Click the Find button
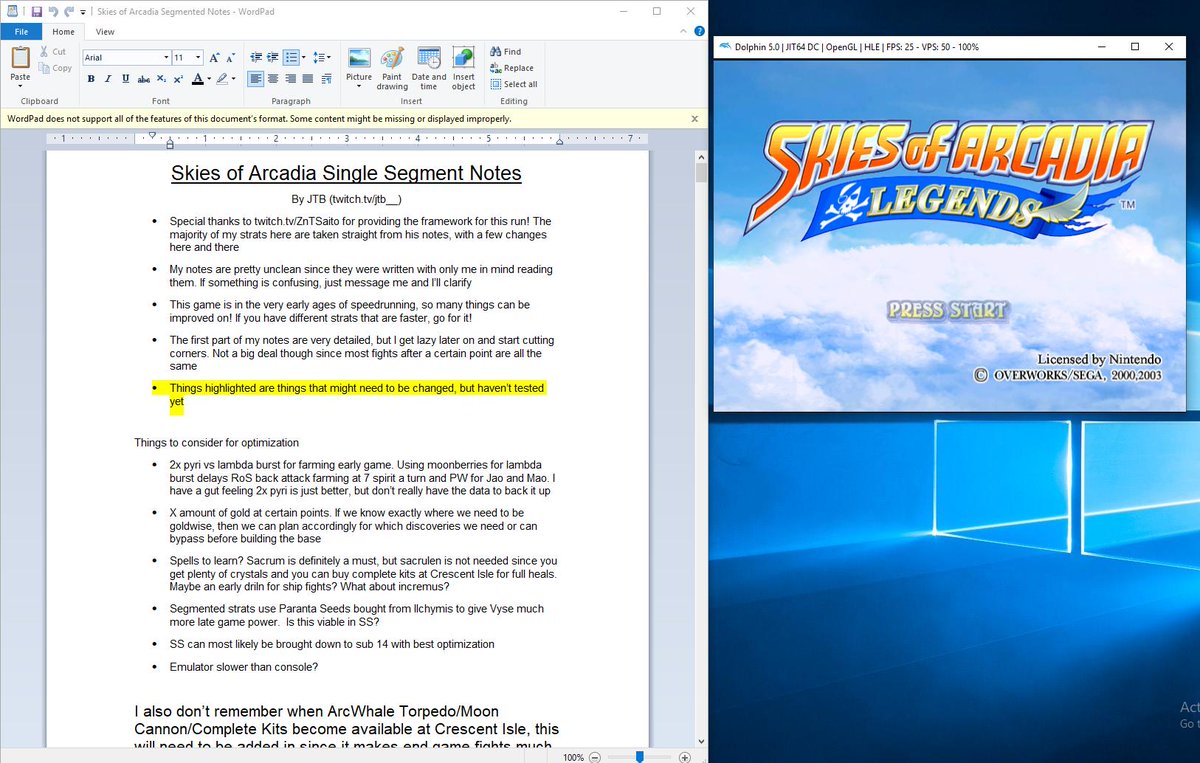1200x763 pixels. 506,52
